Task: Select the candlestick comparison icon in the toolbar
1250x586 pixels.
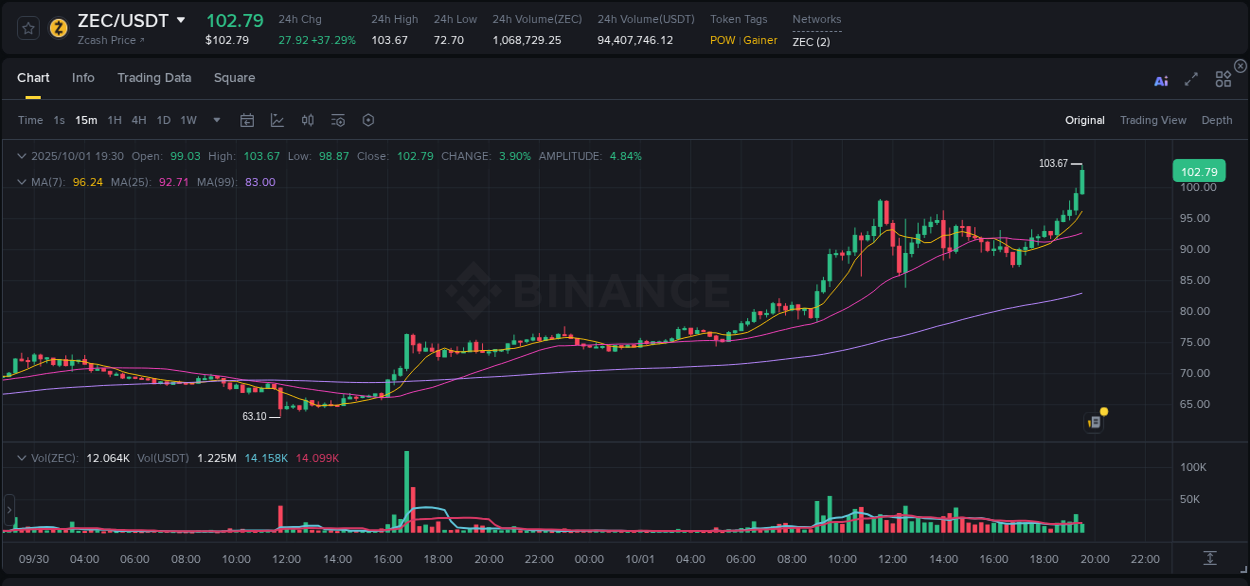Action: [x=307, y=119]
